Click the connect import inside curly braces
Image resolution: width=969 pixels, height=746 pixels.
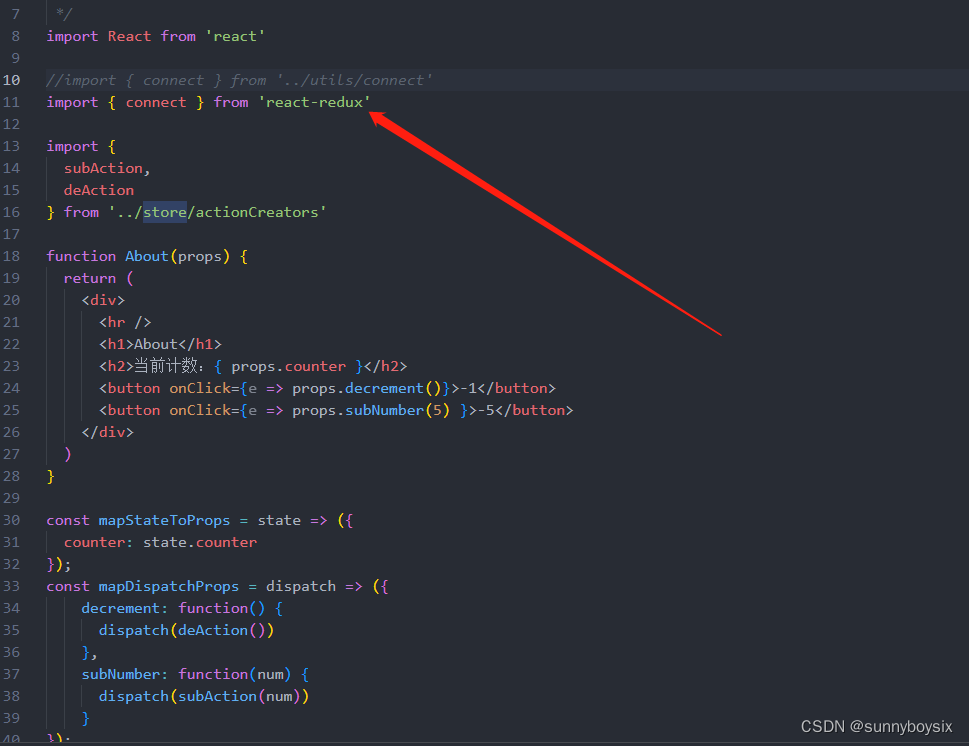pos(156,101)
